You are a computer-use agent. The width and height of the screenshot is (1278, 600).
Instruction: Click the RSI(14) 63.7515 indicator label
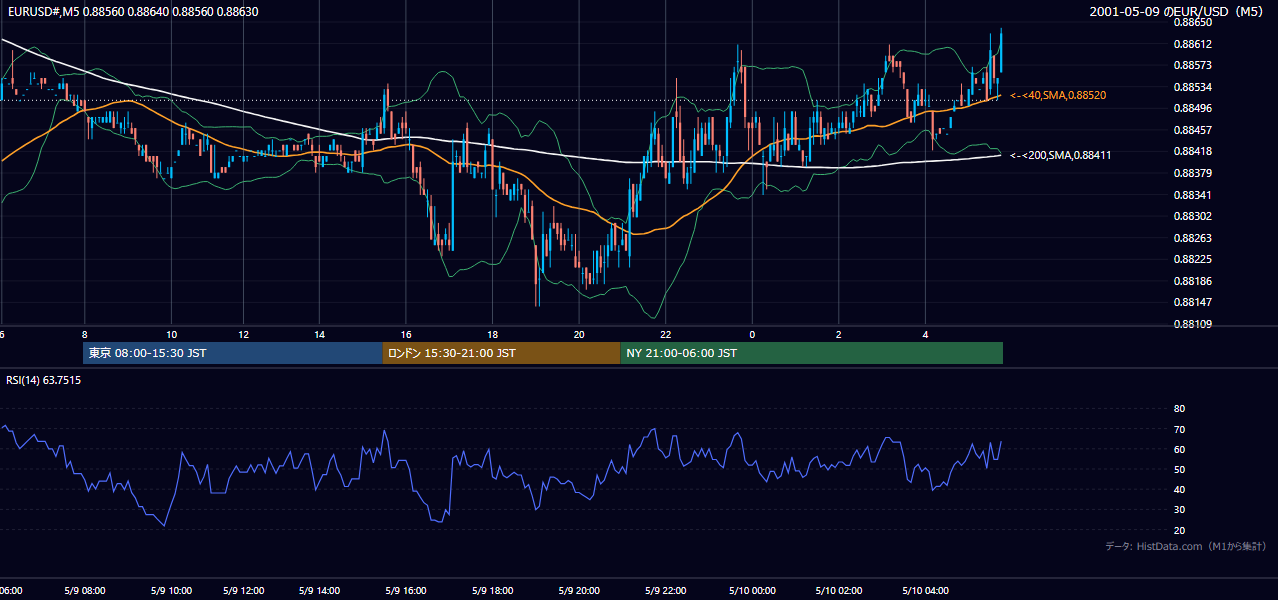pyautogui.click(x=44, y=380)
